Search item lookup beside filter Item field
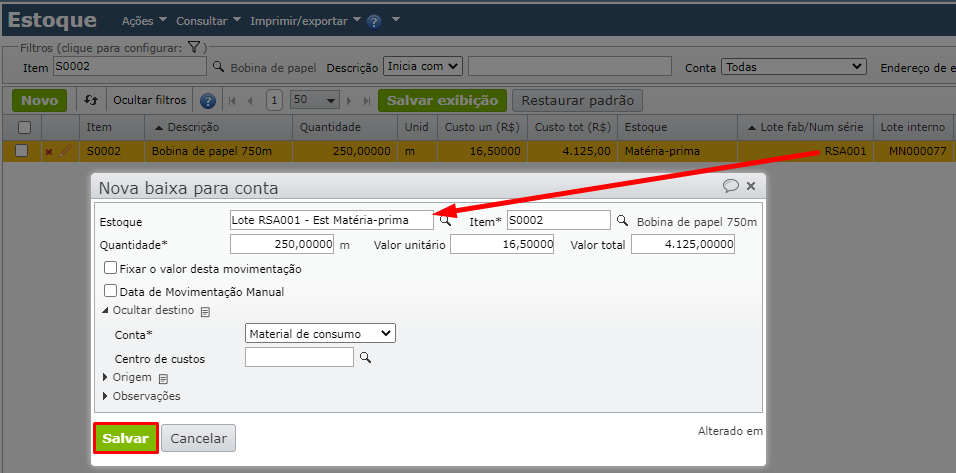956x473 pixels. (x=218, y=66)
